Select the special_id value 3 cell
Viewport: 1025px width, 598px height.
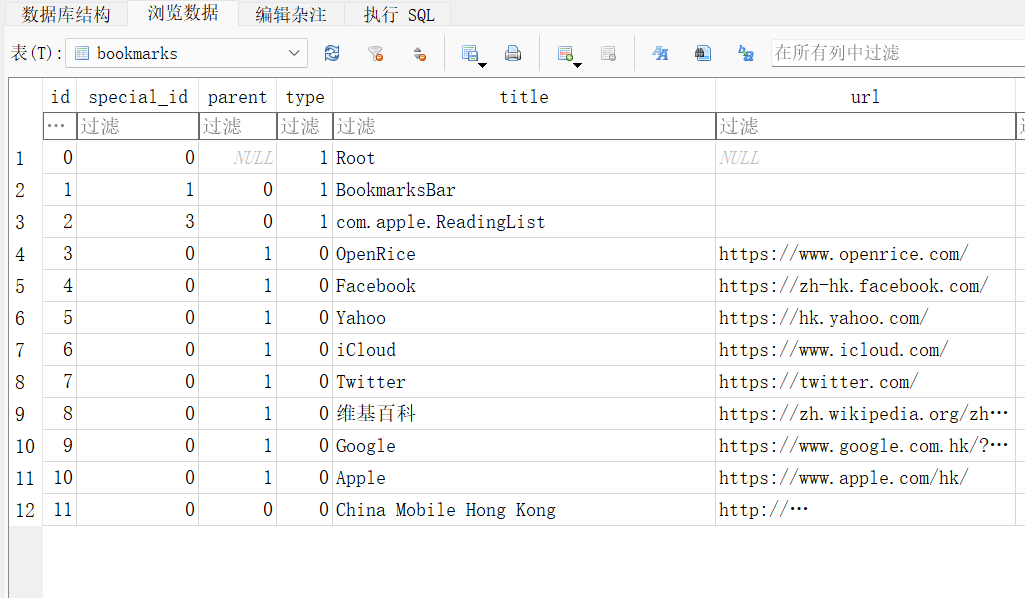[x=138, y=222]
